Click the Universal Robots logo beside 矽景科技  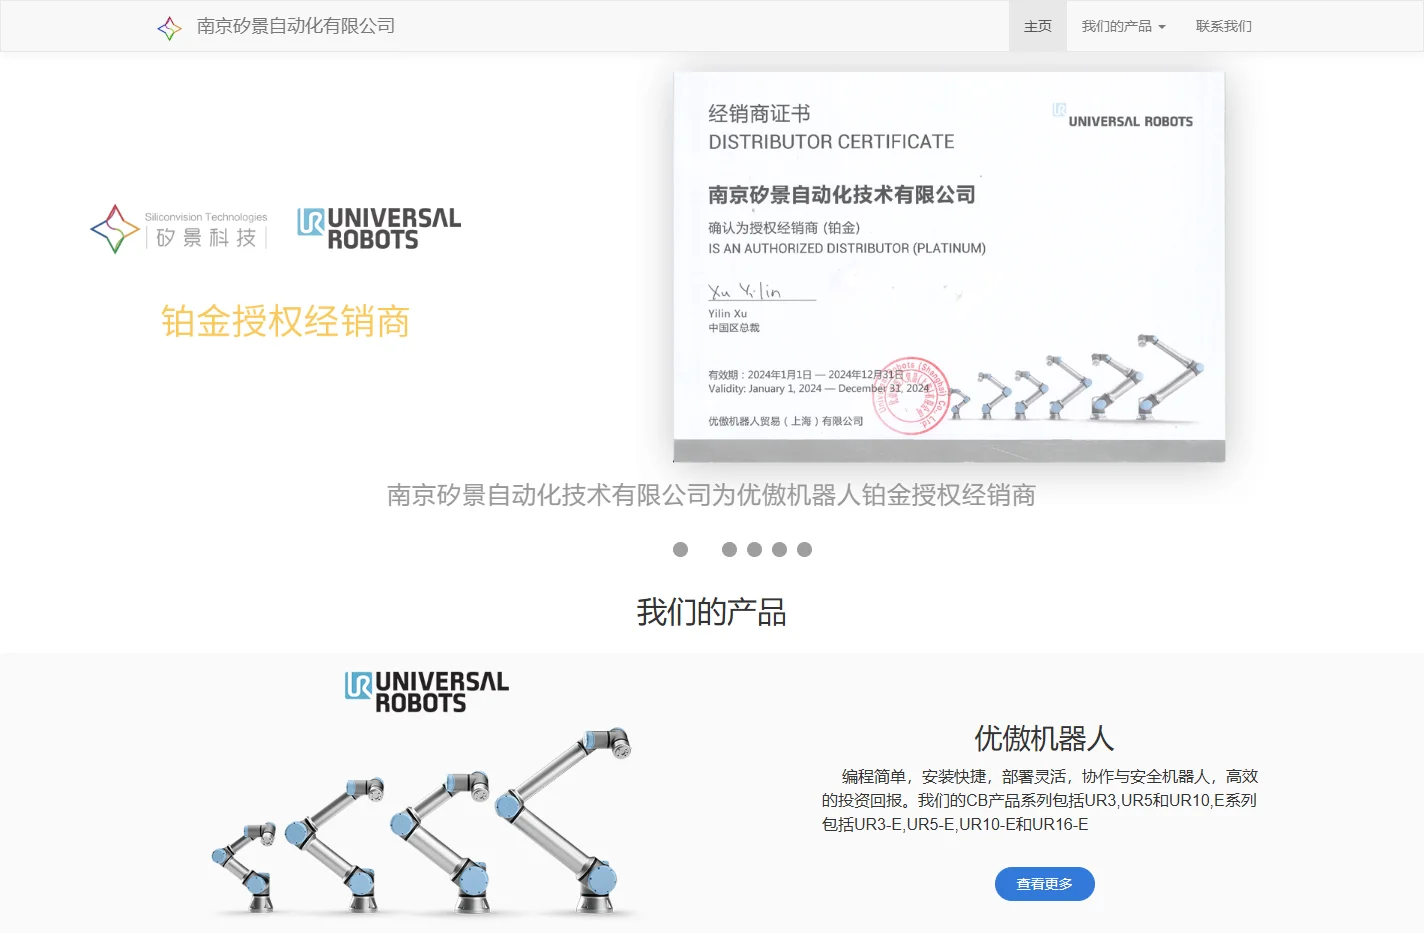(379, 229)
